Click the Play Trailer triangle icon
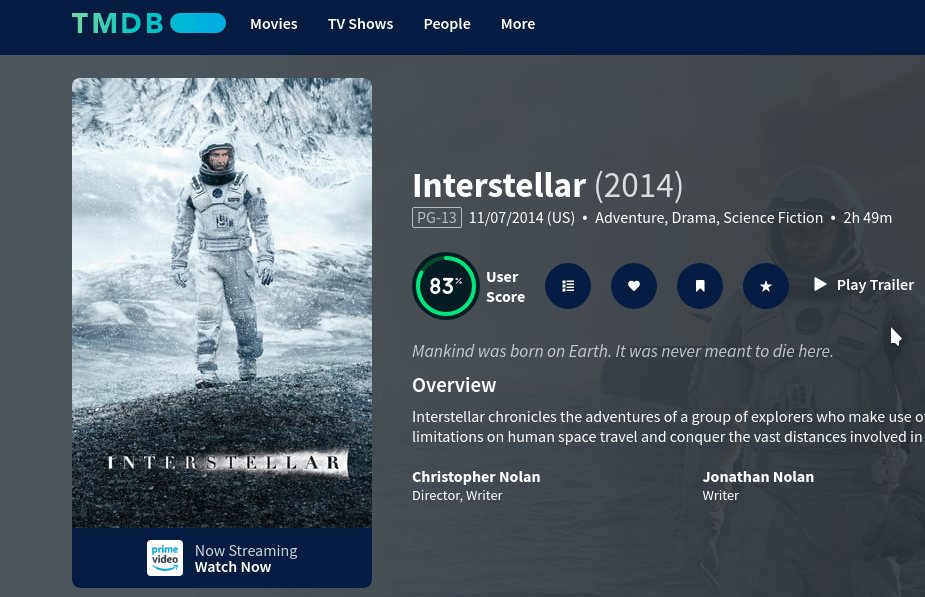925x597 pixels. click(820, 284)
